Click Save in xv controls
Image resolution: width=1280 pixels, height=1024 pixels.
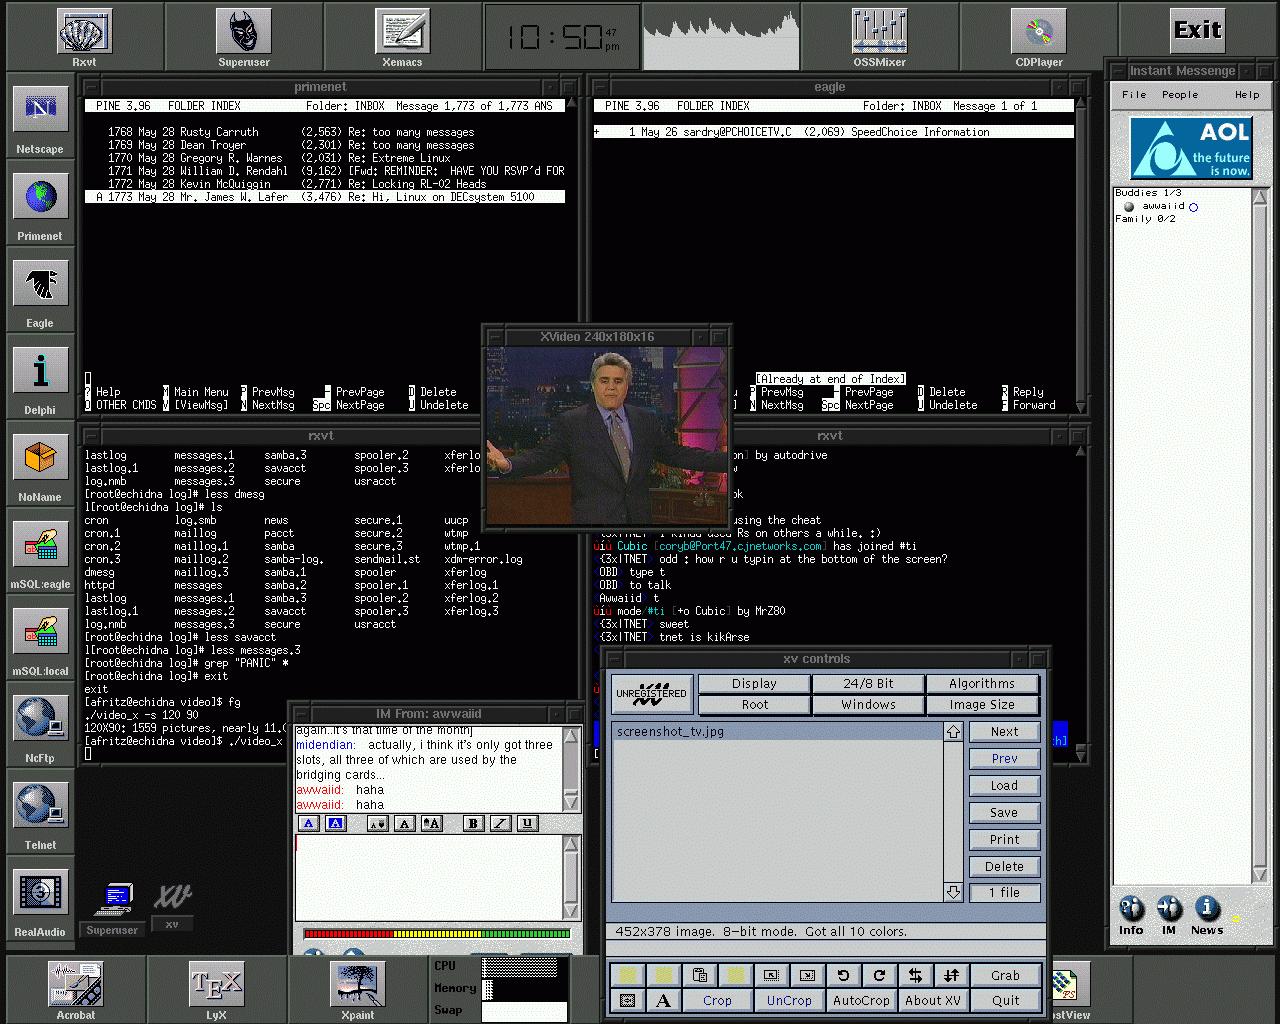click(x=1004, y=813)
